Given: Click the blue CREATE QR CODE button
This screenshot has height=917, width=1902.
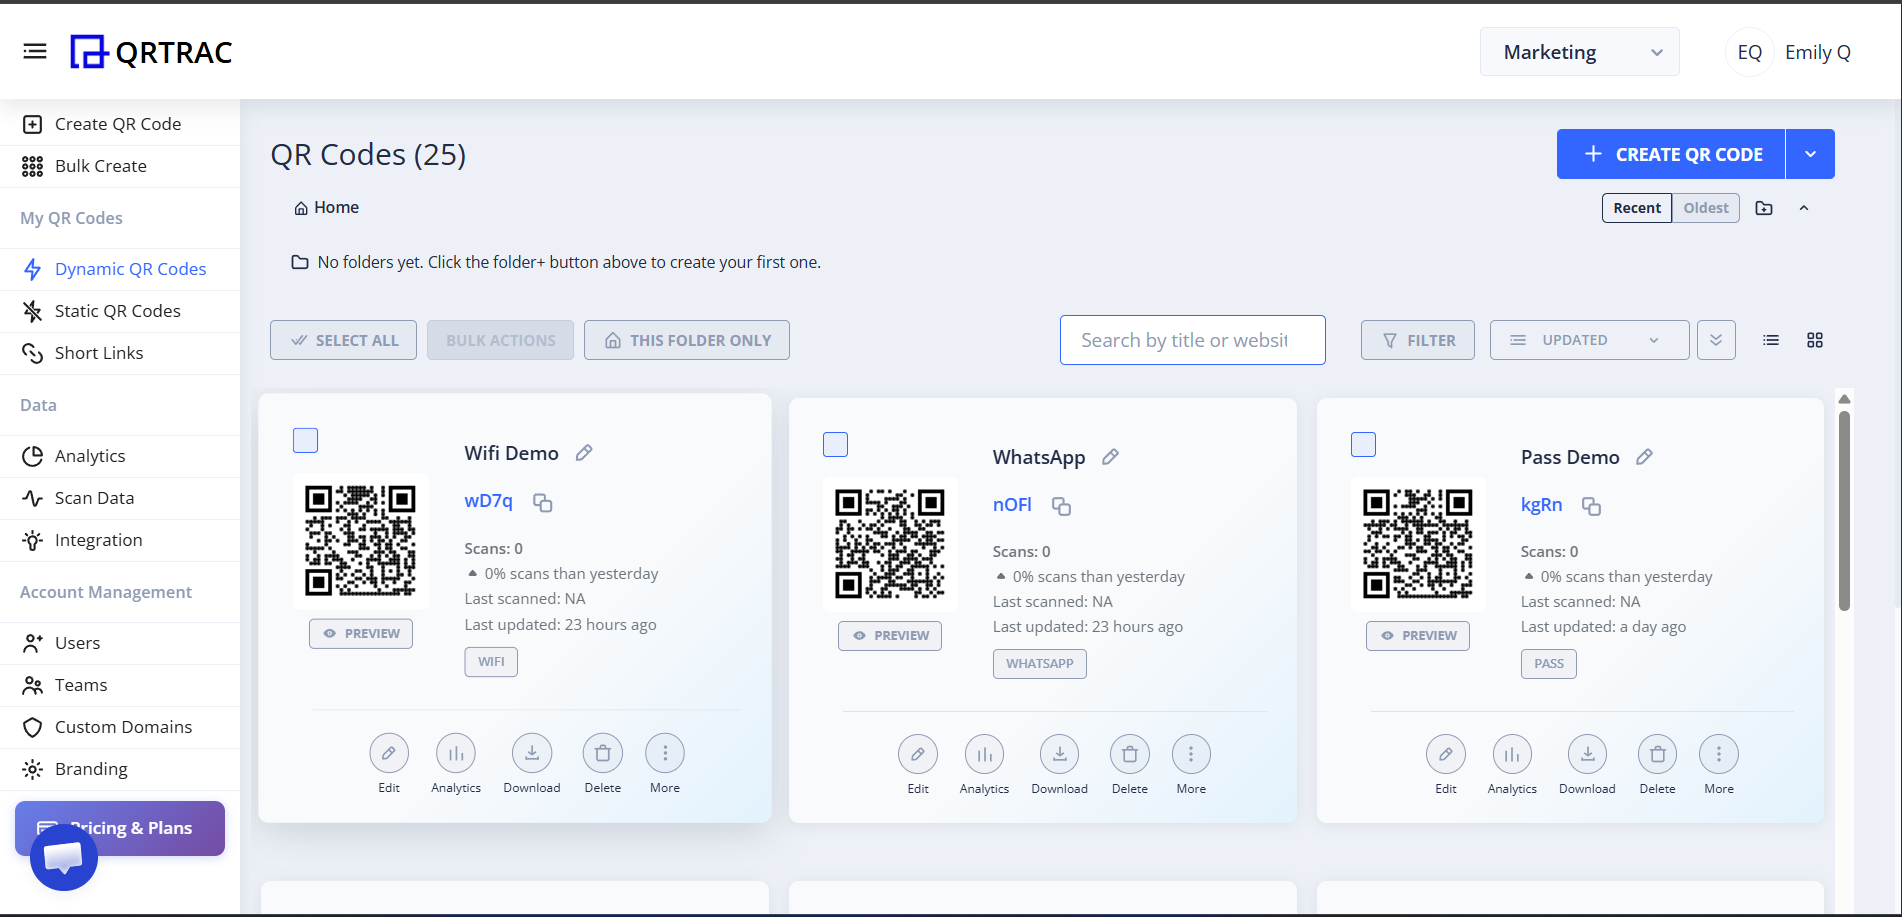Looking at the screenshot, I should click(x=1671, y=154).
